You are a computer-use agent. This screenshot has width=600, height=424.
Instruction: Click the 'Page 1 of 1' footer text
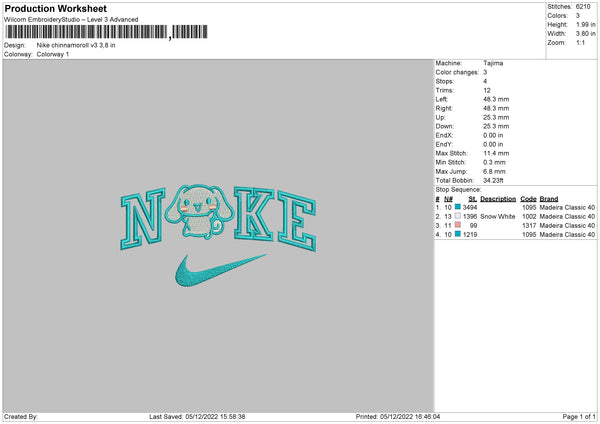click(x=579, y=417)
